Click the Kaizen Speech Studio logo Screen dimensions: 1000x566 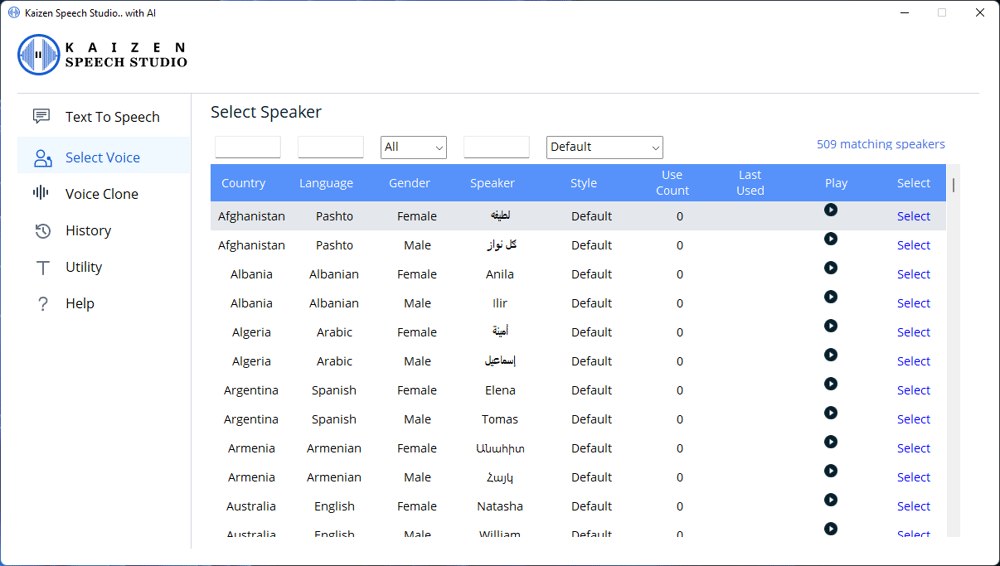(x=102, y=55)
